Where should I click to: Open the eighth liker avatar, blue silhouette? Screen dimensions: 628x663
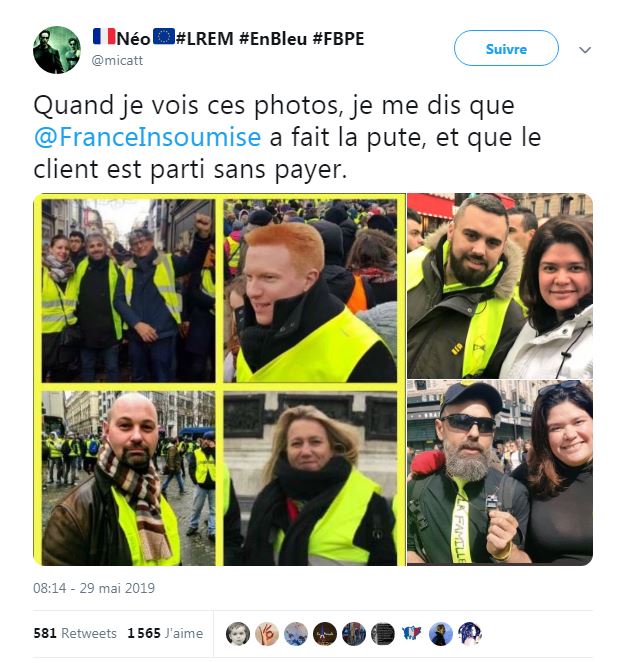441,634
